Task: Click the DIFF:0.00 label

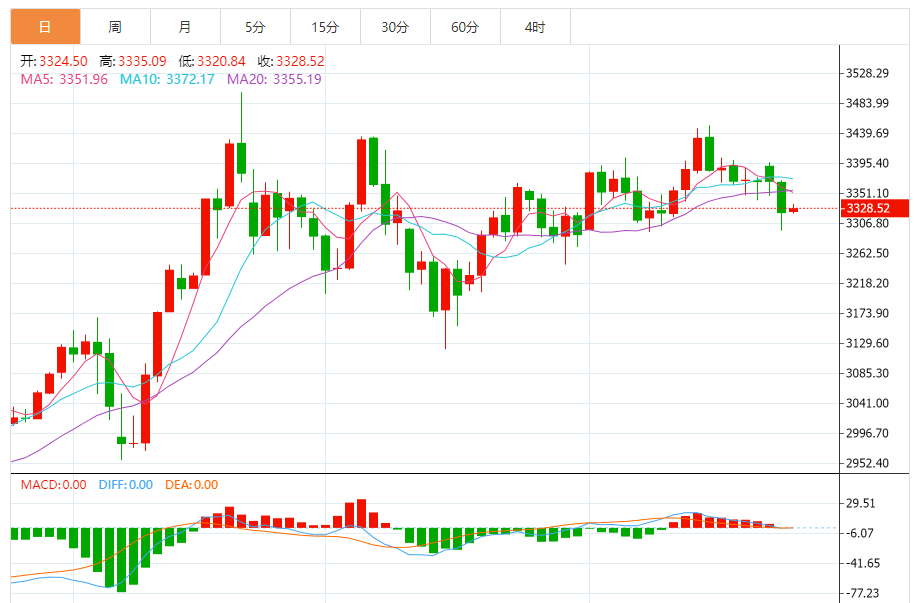Action: (x=125, y=485)
